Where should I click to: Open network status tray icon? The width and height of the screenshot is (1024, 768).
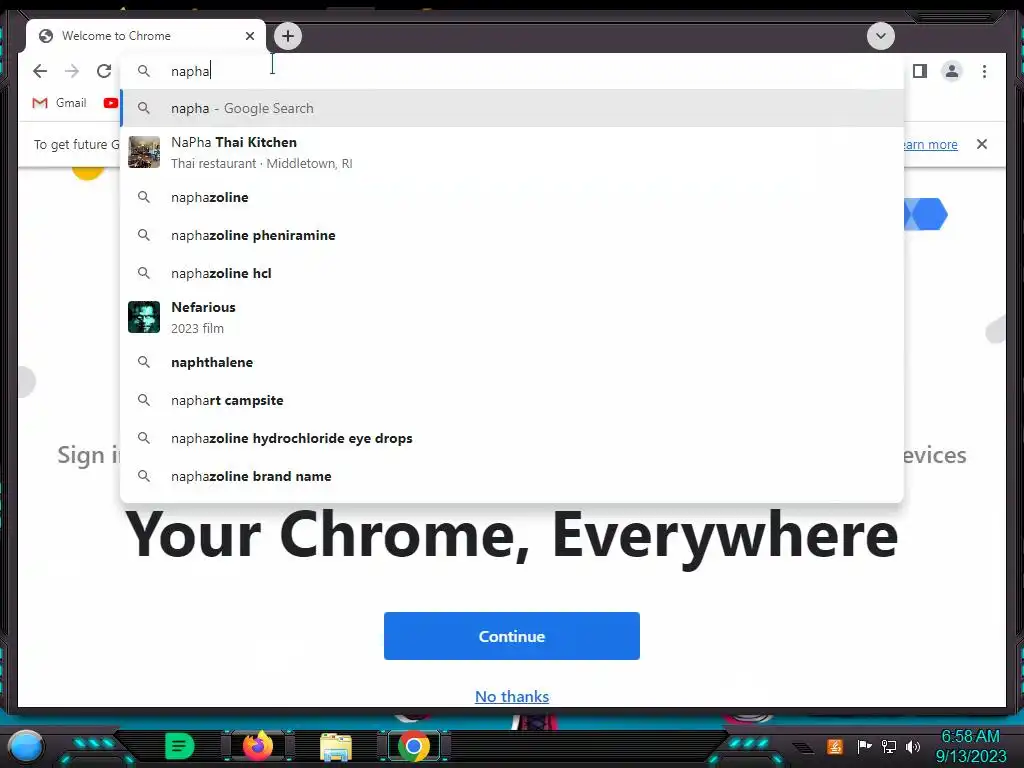click(889, 746)
